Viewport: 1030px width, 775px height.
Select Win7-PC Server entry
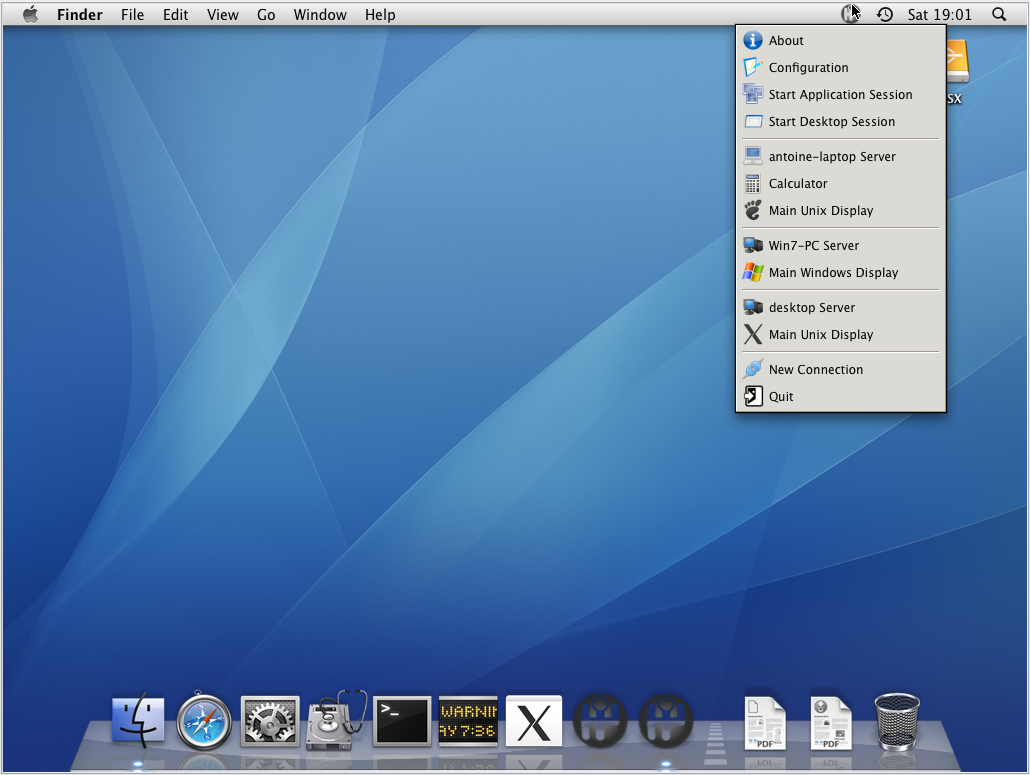pos(841,245)
